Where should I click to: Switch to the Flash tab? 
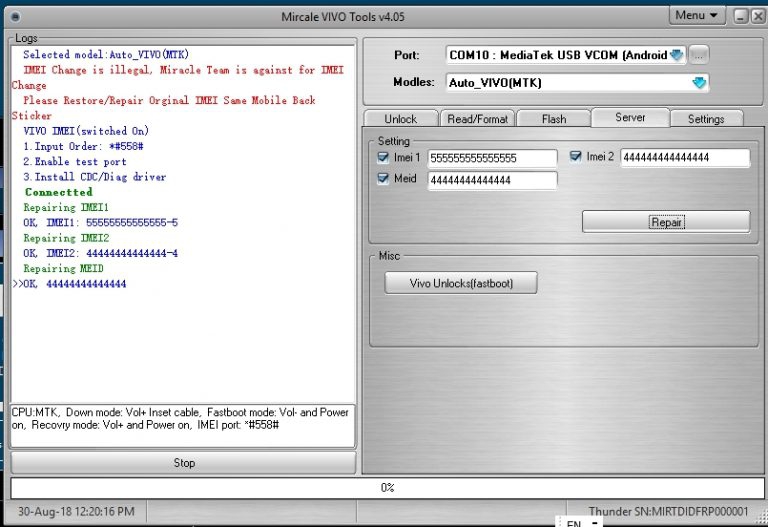553,119
